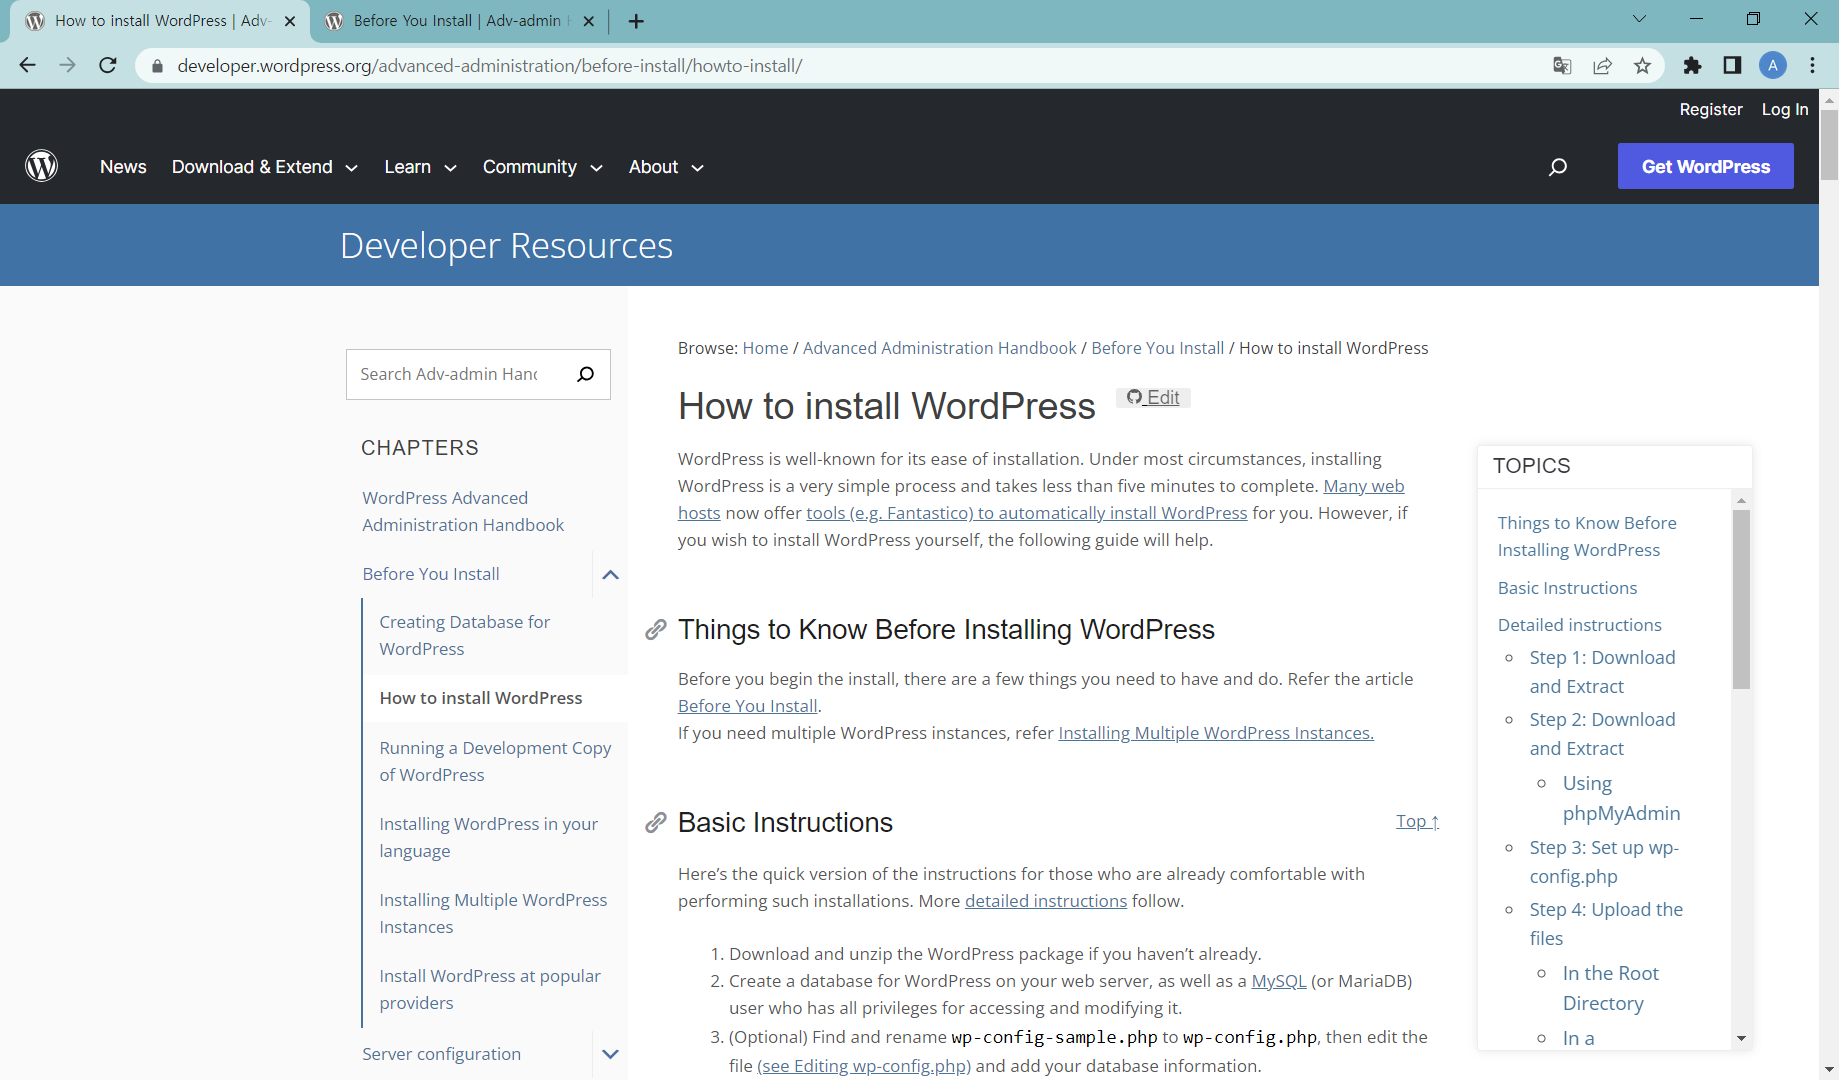Viewport: 1839px width, 1080px height.
Task: Copy anchor link for Things to Know heading
Action: [x=655, y=629]
